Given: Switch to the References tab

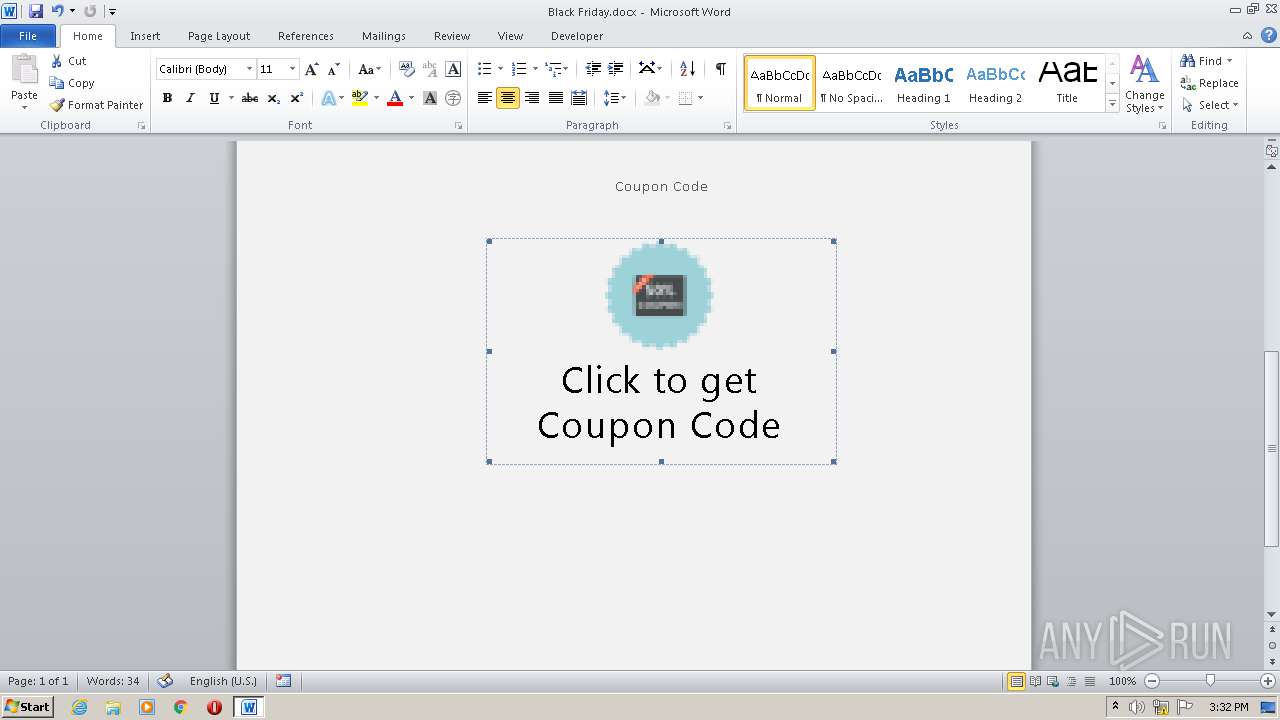Looking at the screenshot, I should click(306, 36).
